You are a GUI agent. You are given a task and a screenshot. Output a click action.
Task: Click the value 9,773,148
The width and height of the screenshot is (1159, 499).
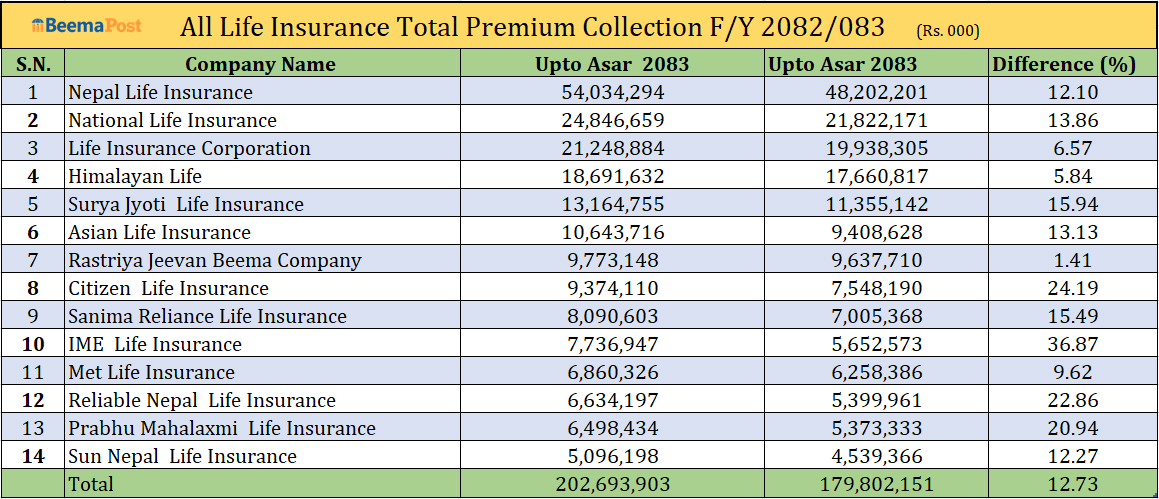pyautogui.click(x=612, y=261)
